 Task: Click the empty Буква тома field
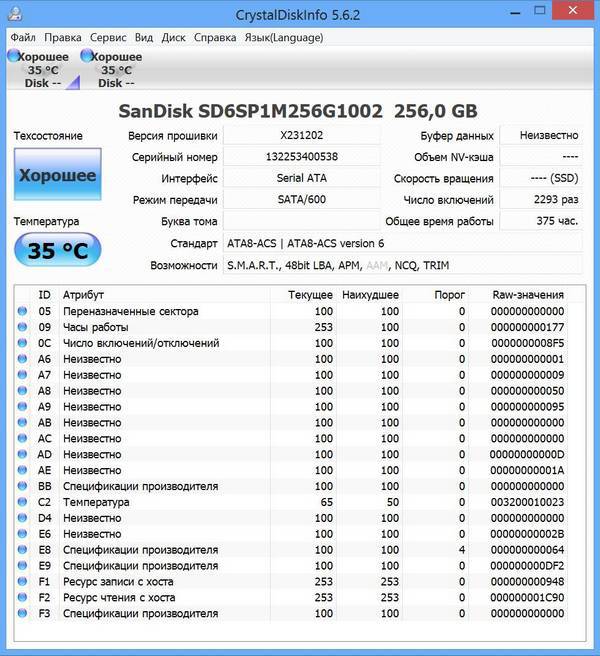tap(301, 221)
